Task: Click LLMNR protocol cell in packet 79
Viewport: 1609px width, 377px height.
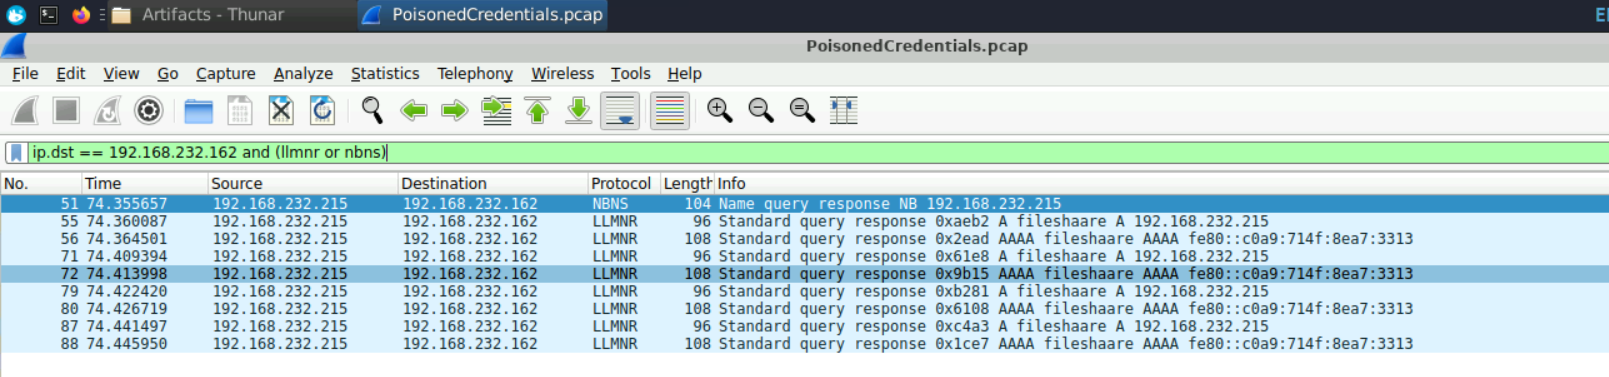Action: tap(614, 291)
